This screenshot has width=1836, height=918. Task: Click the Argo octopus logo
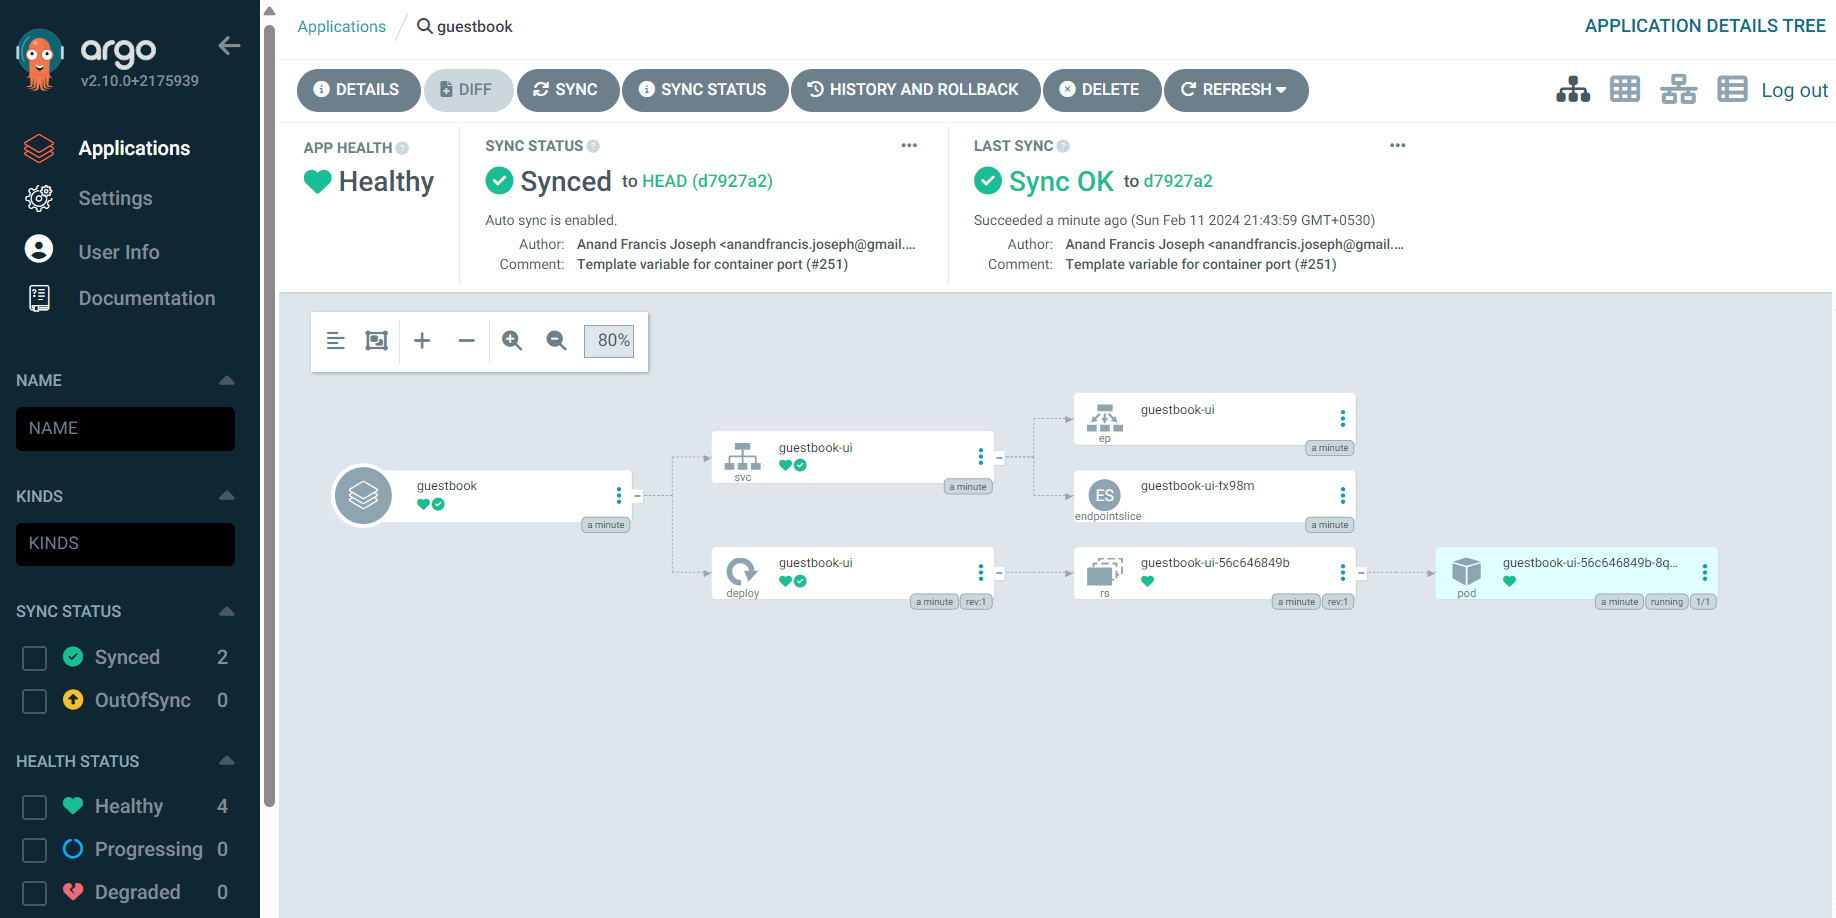[x=40, y=60]
